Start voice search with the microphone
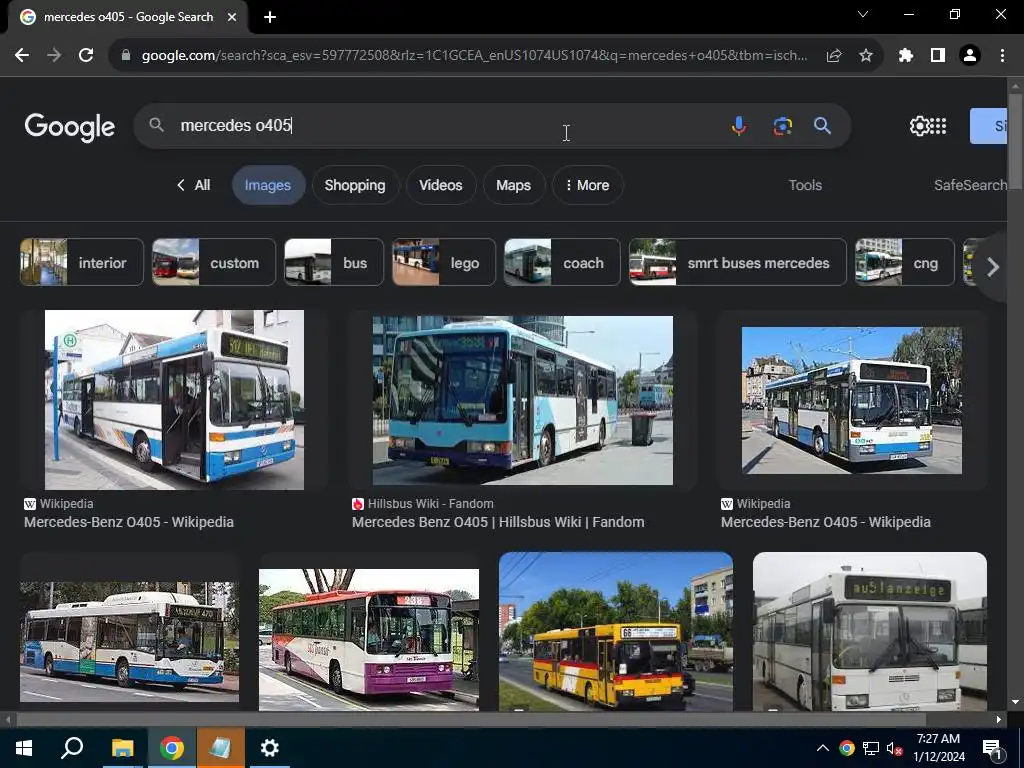Image resolution: width=1024 pixels, height=768 pixels. 739,125
